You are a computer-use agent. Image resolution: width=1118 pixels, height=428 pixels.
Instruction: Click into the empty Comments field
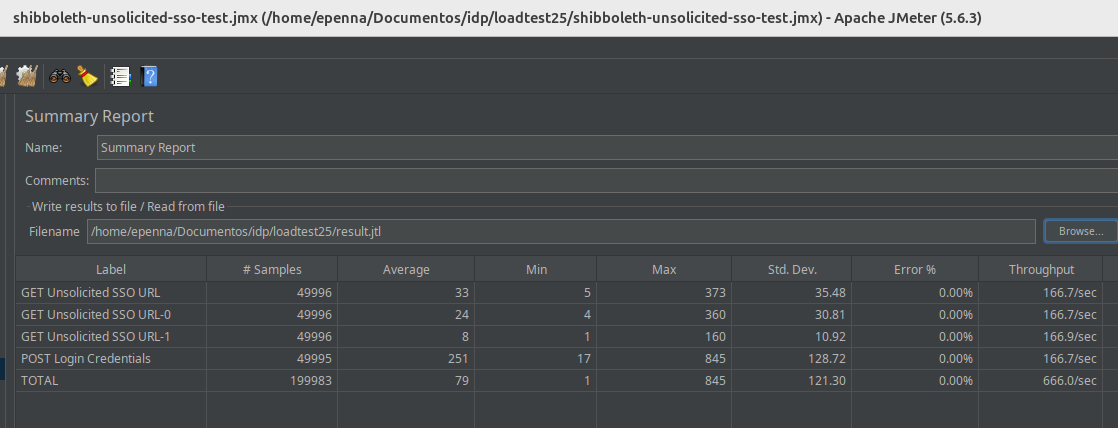(600, 181)
